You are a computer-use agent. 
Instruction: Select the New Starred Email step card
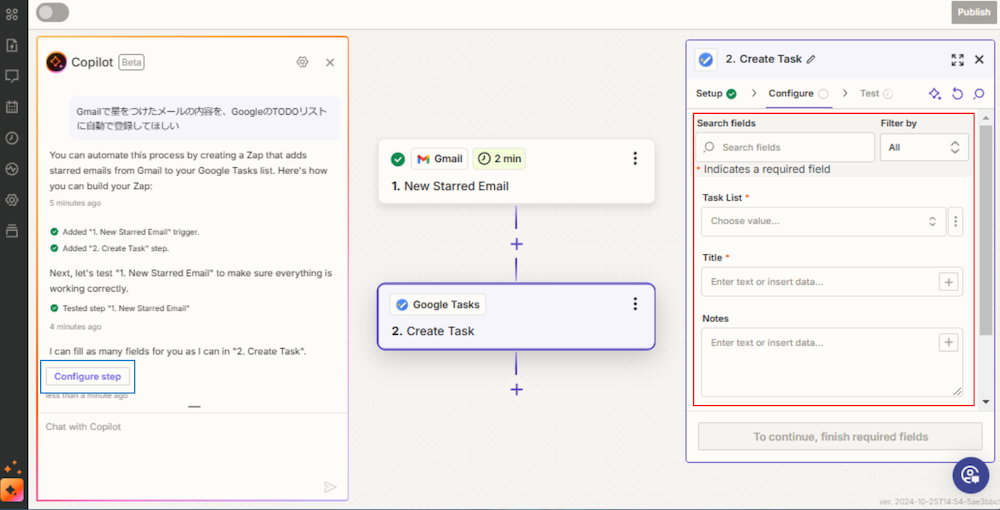pos(516,171)
